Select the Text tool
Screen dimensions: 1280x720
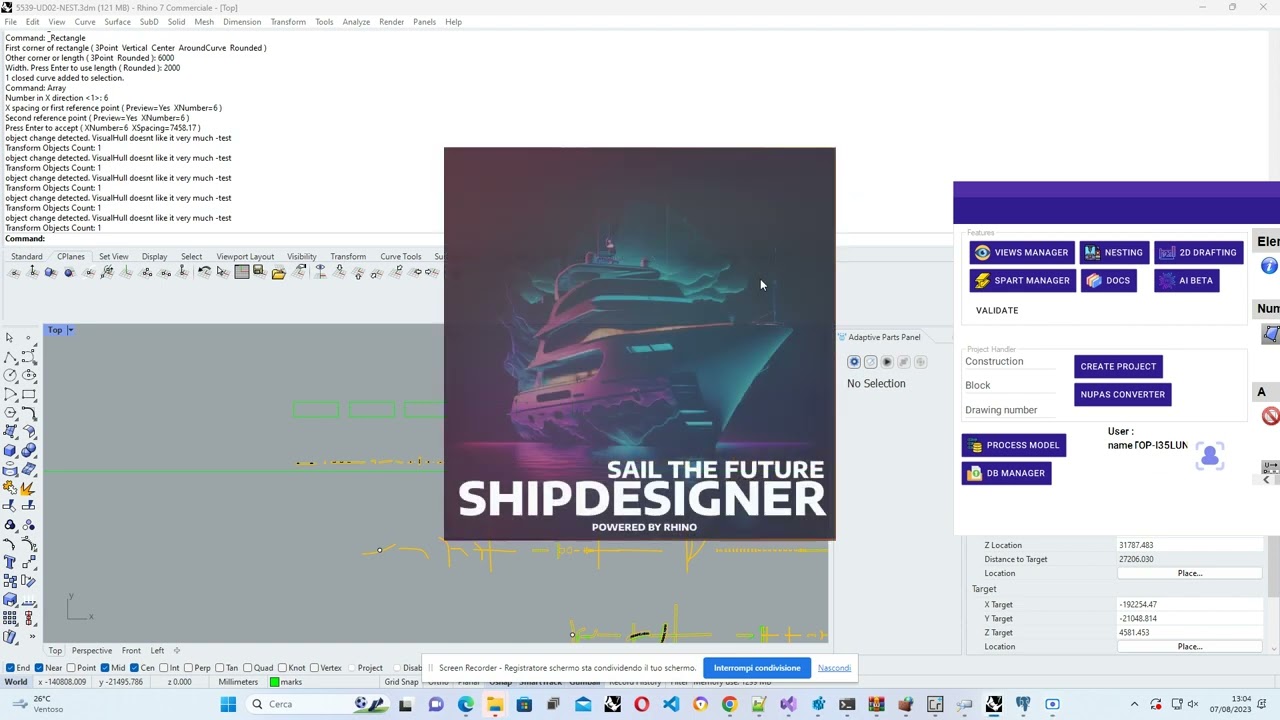(10, 562)
